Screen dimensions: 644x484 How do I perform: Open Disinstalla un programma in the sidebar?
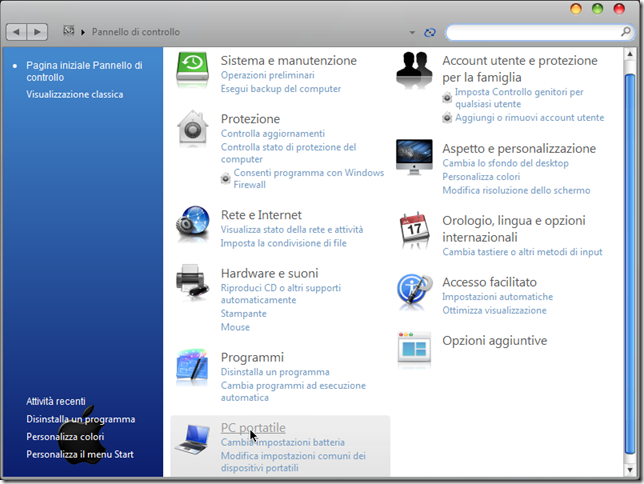(x=80, y=419)
